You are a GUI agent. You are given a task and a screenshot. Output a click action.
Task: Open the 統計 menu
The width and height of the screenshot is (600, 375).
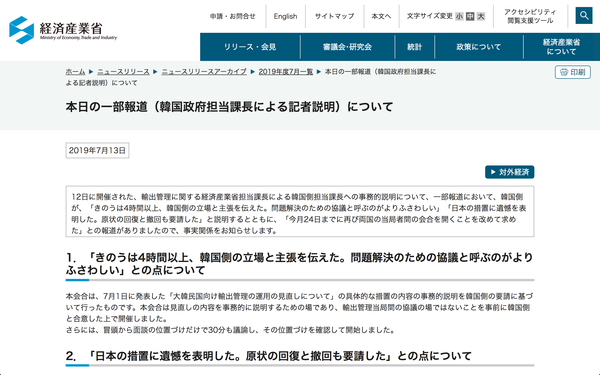pyautogui.click(x=414, y=47)
